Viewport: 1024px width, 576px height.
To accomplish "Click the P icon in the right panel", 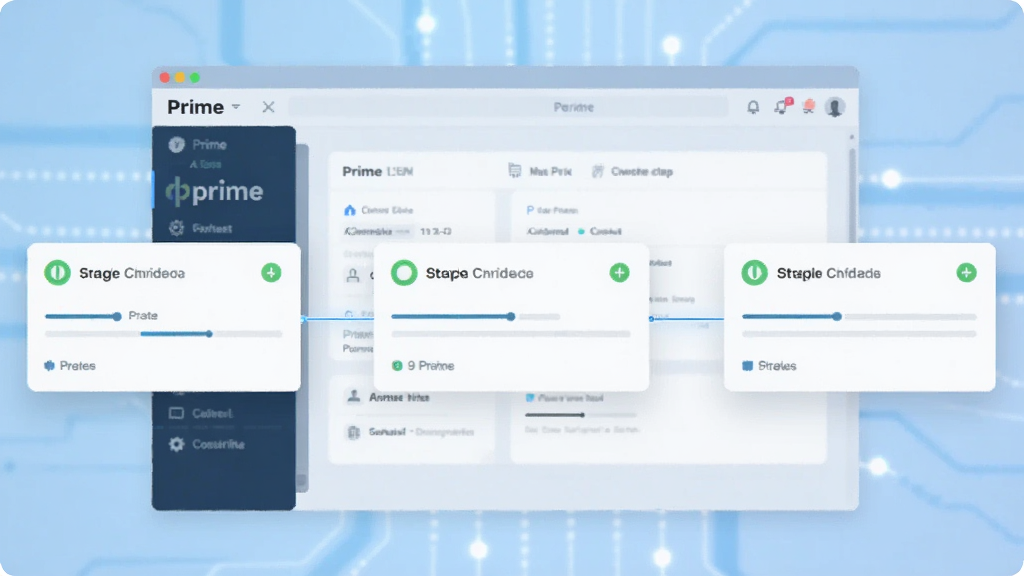I will tap(530, 210).
